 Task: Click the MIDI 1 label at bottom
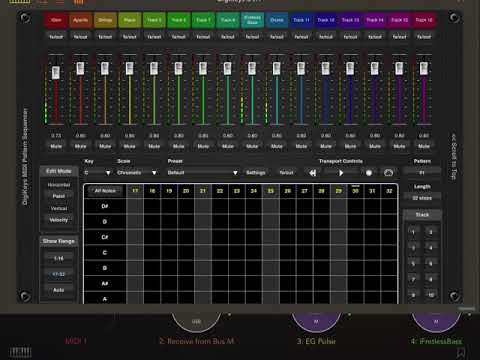[x=76, y=341]
